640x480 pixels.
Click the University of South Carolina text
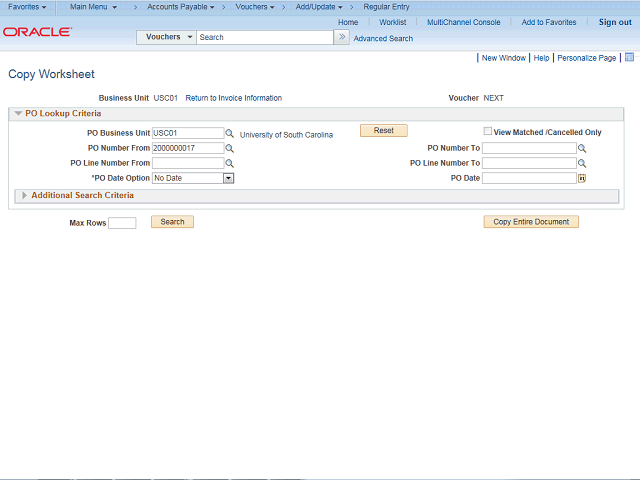(286, 135)
